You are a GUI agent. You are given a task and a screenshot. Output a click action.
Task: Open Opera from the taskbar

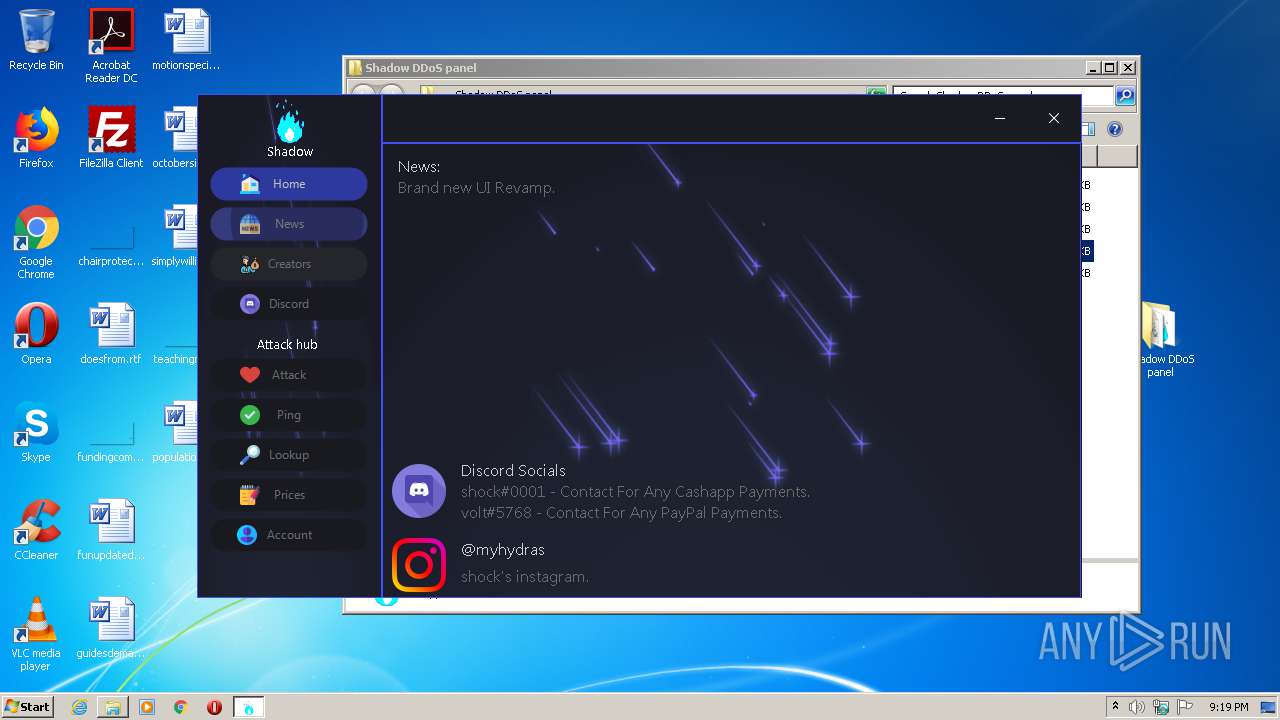coord(214,707)
